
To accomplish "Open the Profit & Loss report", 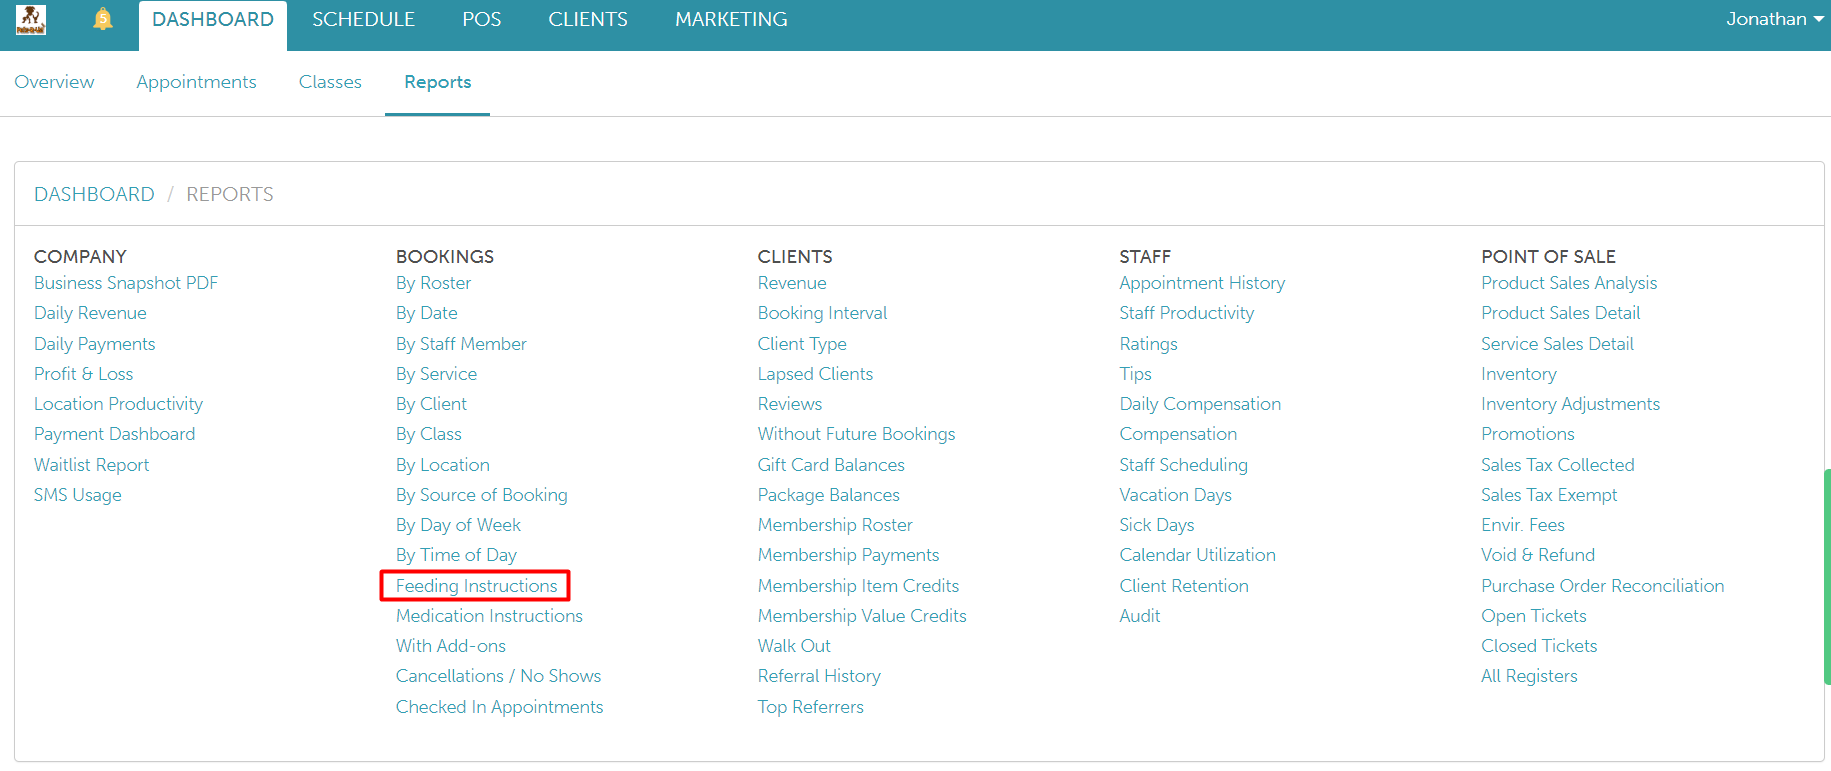I will tap(83, 374).
